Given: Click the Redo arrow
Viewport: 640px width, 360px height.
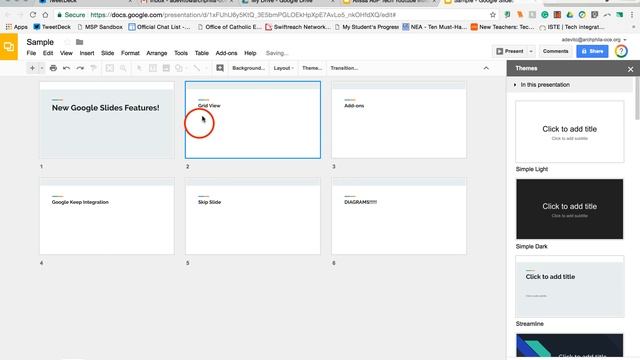Looking at the screenshot, I should [80, 68].
